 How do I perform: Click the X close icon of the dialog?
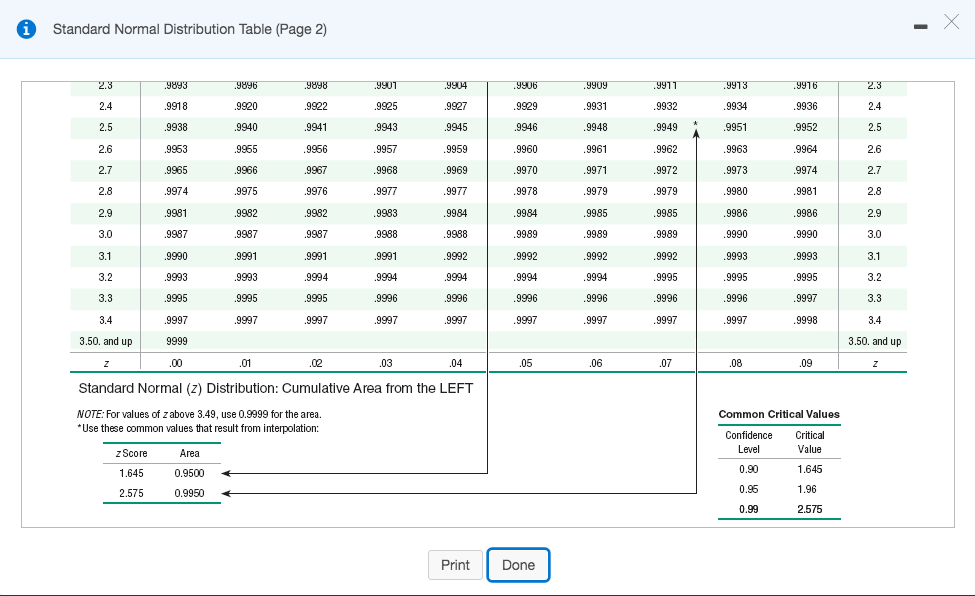(951, 22)
